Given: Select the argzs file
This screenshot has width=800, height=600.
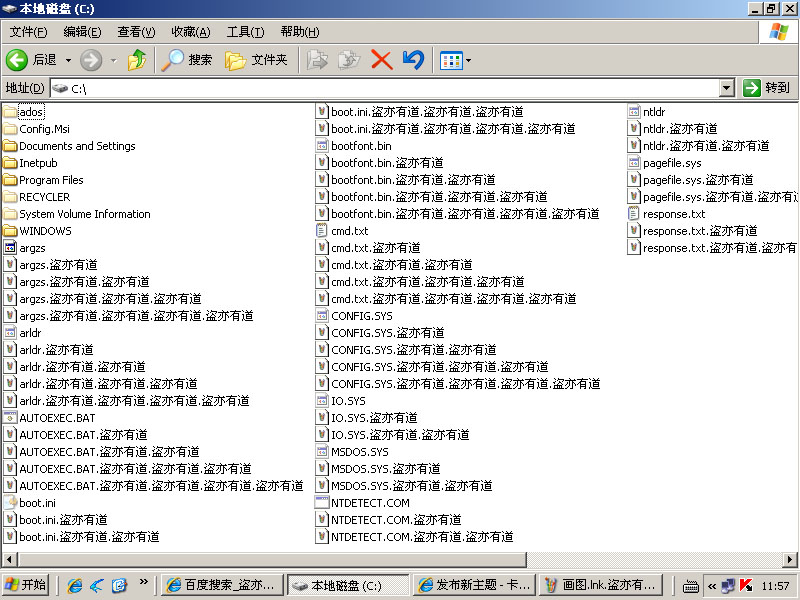Looking at the screenshot, I should (24, 248).
